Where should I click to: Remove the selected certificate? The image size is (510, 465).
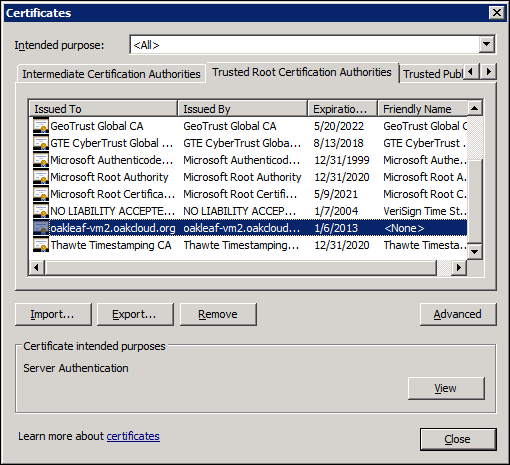click(x=218, y=314)
